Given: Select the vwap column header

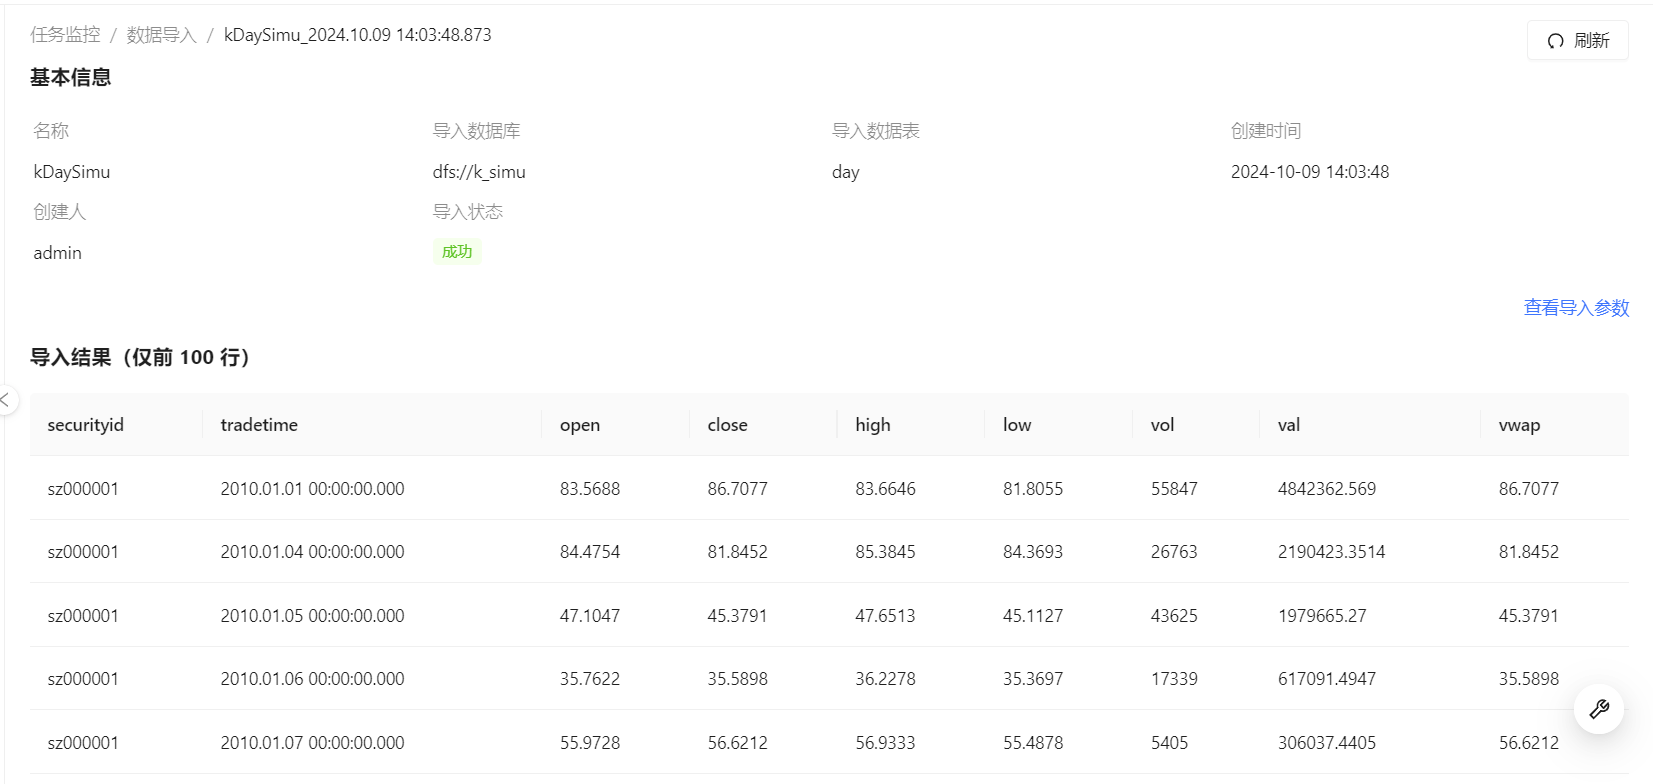Looking at the screenshot, I should click(x=1519, y=425).
